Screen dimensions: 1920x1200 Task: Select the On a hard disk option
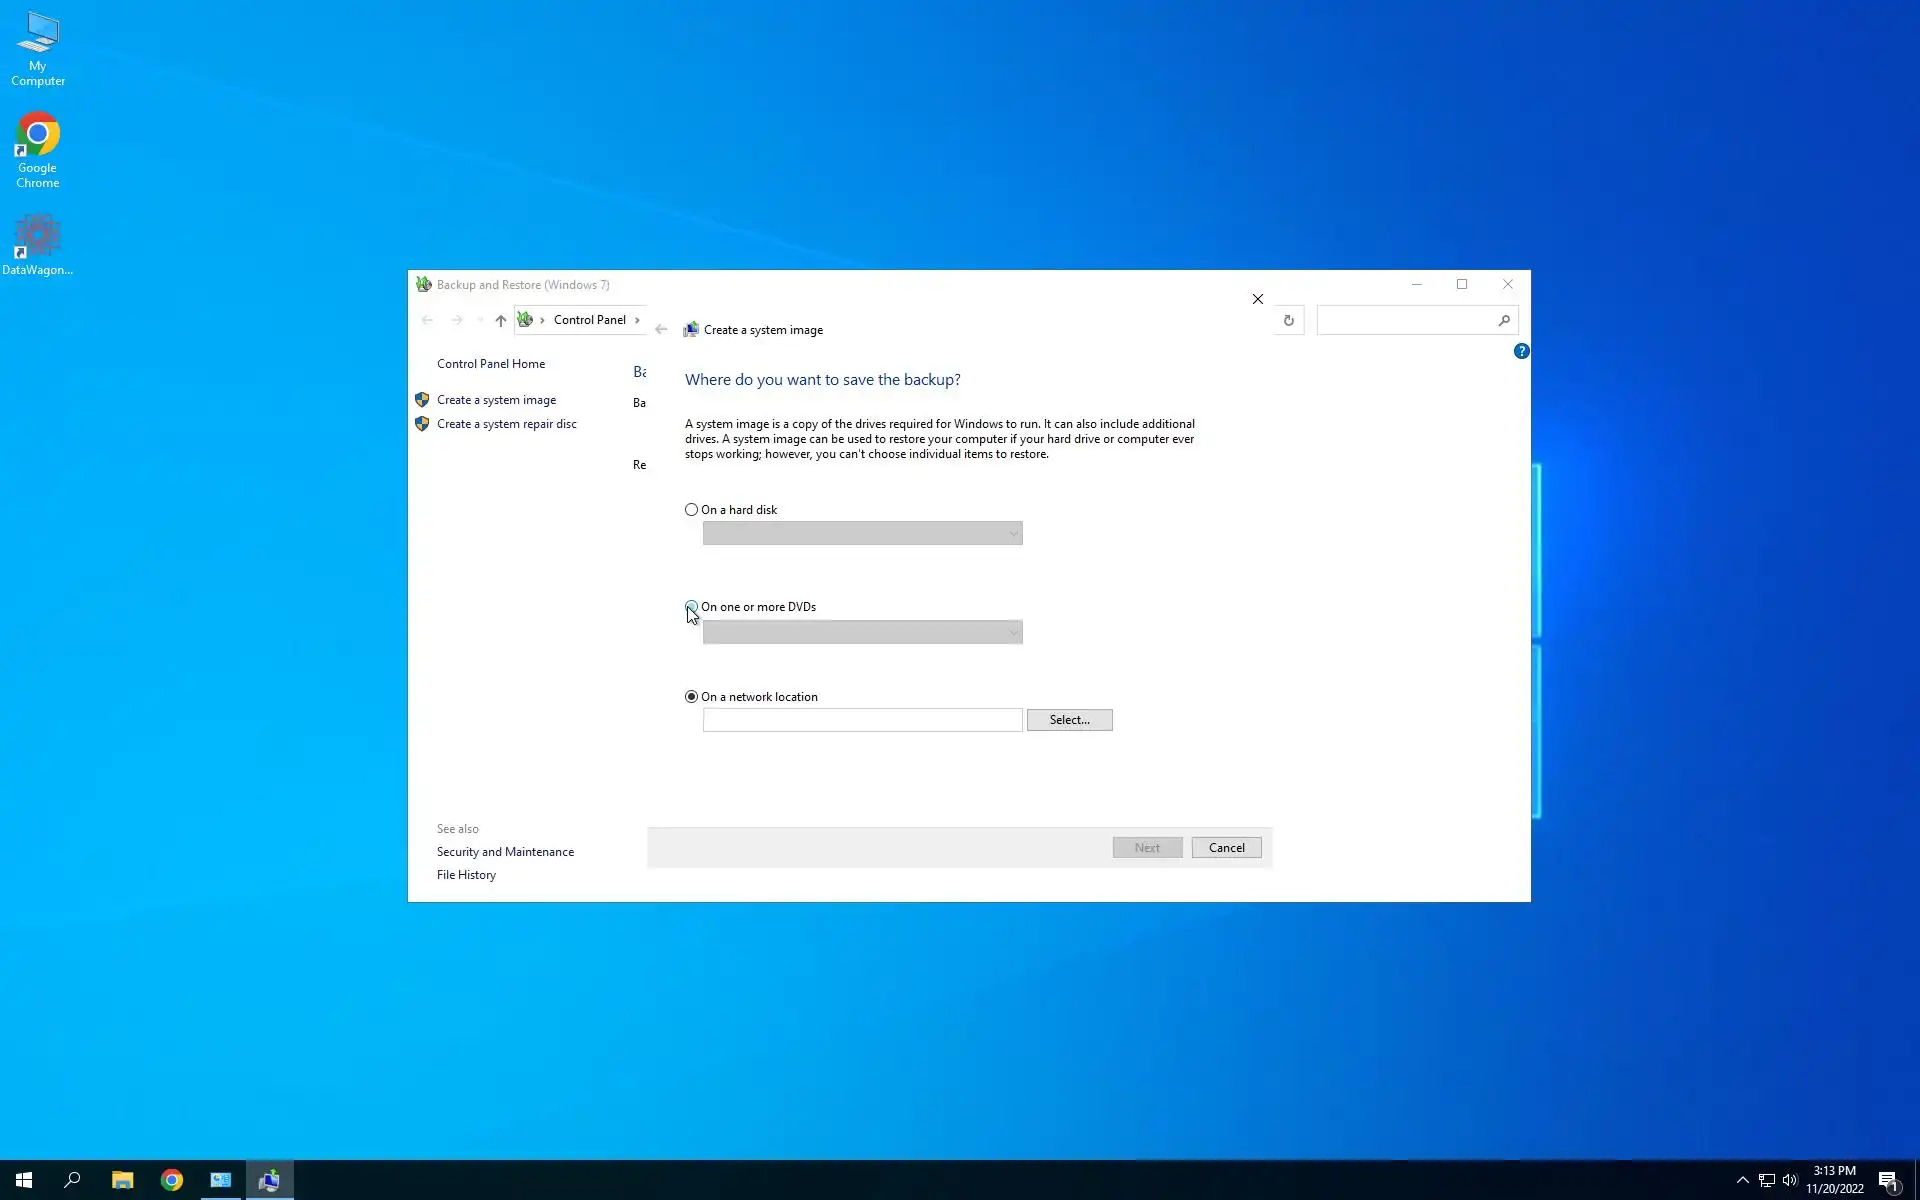691,510
